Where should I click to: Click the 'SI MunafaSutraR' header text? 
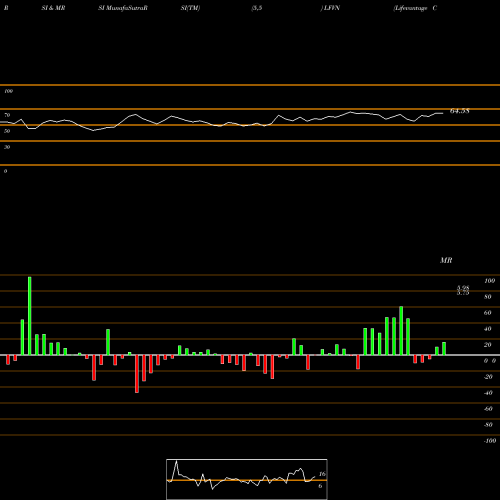coord(123,8)
